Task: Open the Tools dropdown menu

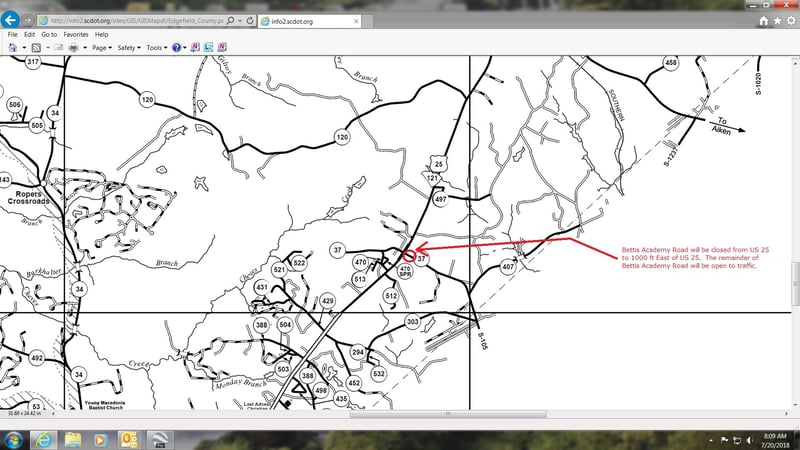Action: tap(157, 47)
